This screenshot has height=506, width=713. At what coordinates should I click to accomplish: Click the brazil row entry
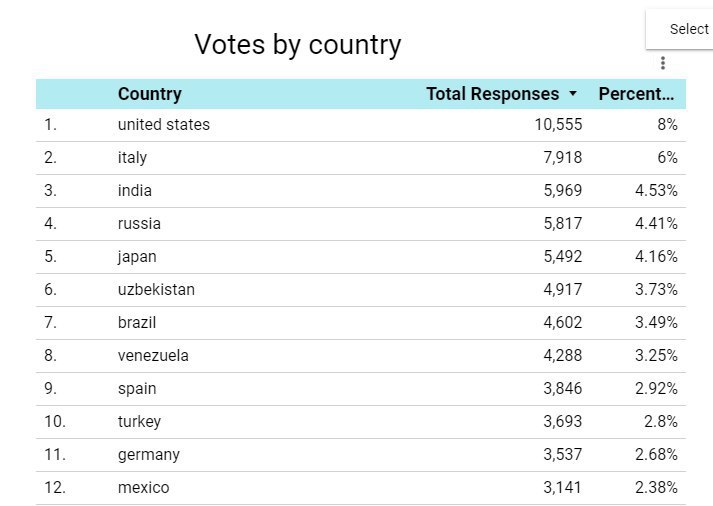tap(361, 322)
